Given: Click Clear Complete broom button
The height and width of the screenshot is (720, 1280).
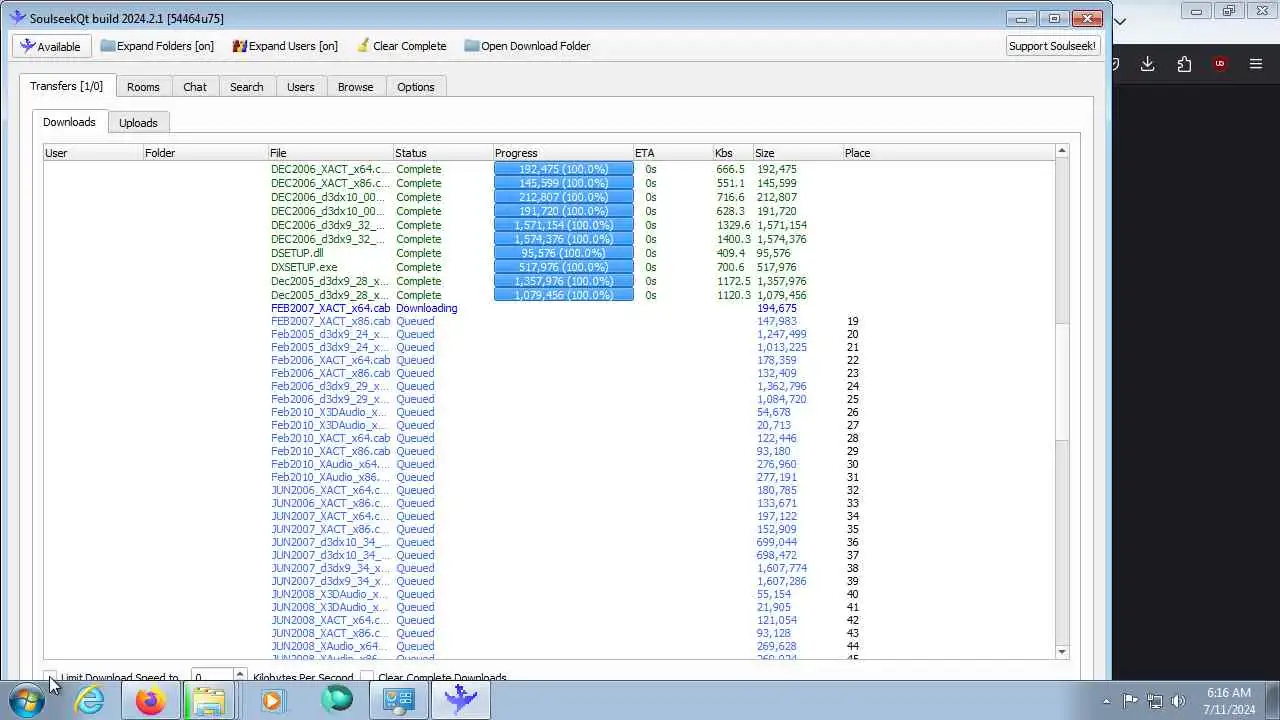Looking at the screenshot, I should [402, 46].
